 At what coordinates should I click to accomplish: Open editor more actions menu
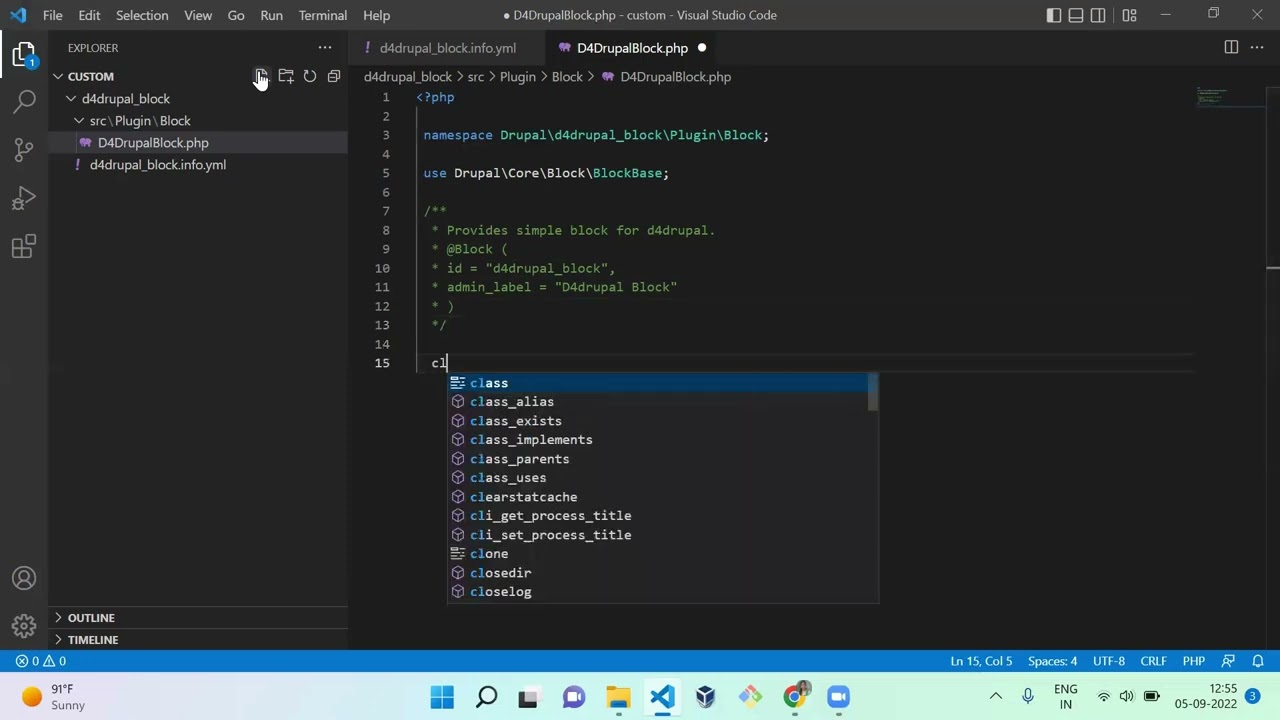click(1257, 48)
